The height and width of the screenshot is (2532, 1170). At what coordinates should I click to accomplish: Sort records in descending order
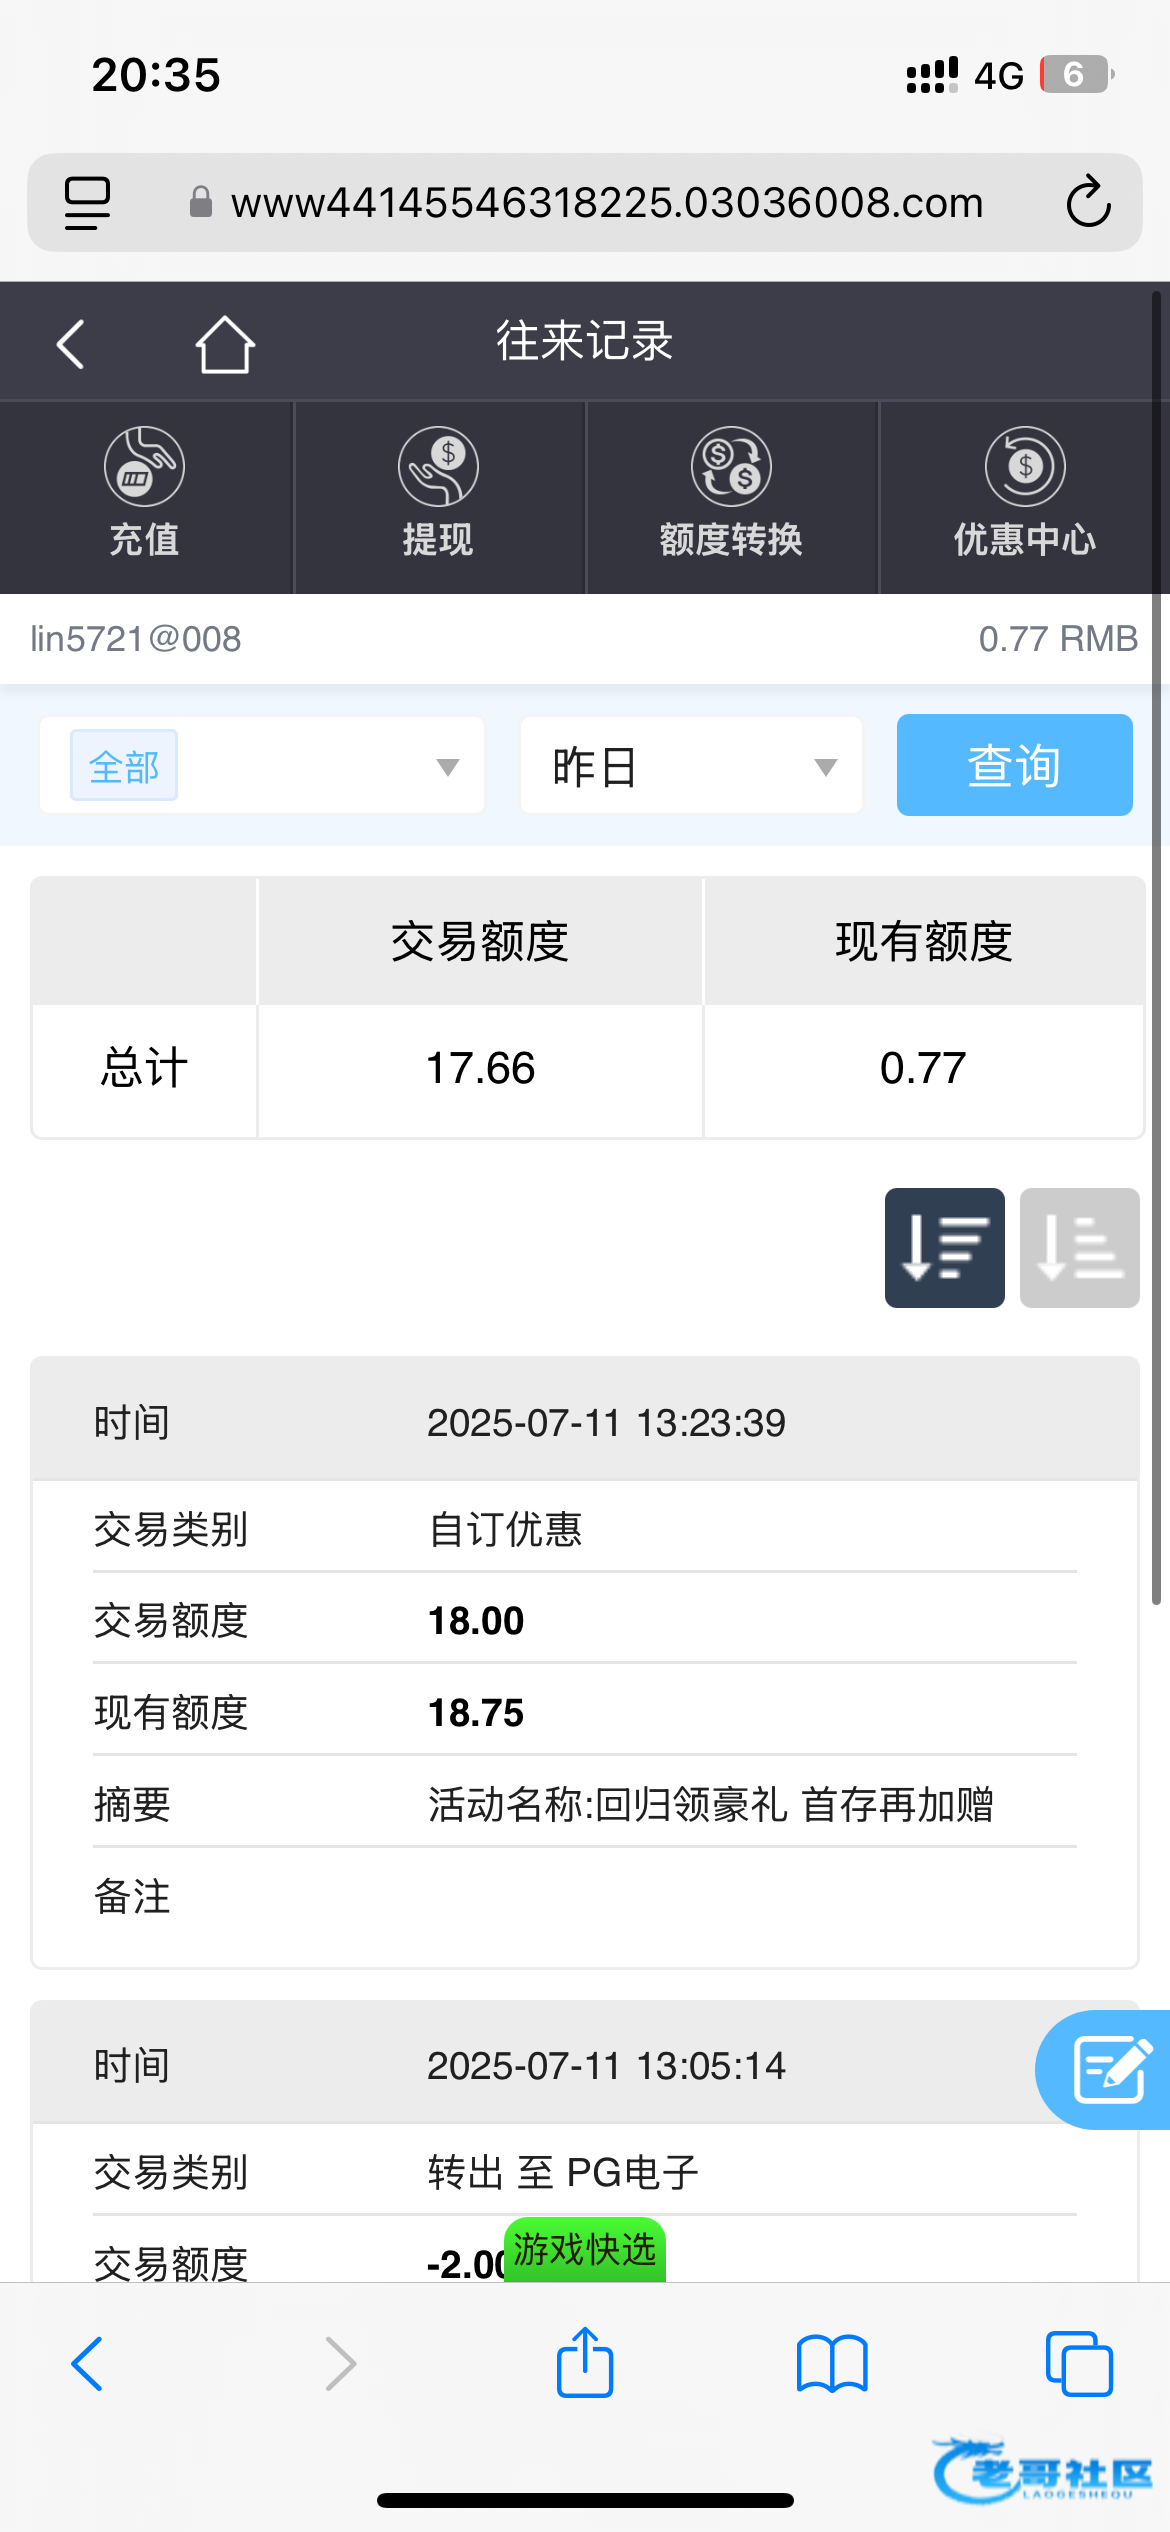pyautogui.click(x=944, y=1248)
